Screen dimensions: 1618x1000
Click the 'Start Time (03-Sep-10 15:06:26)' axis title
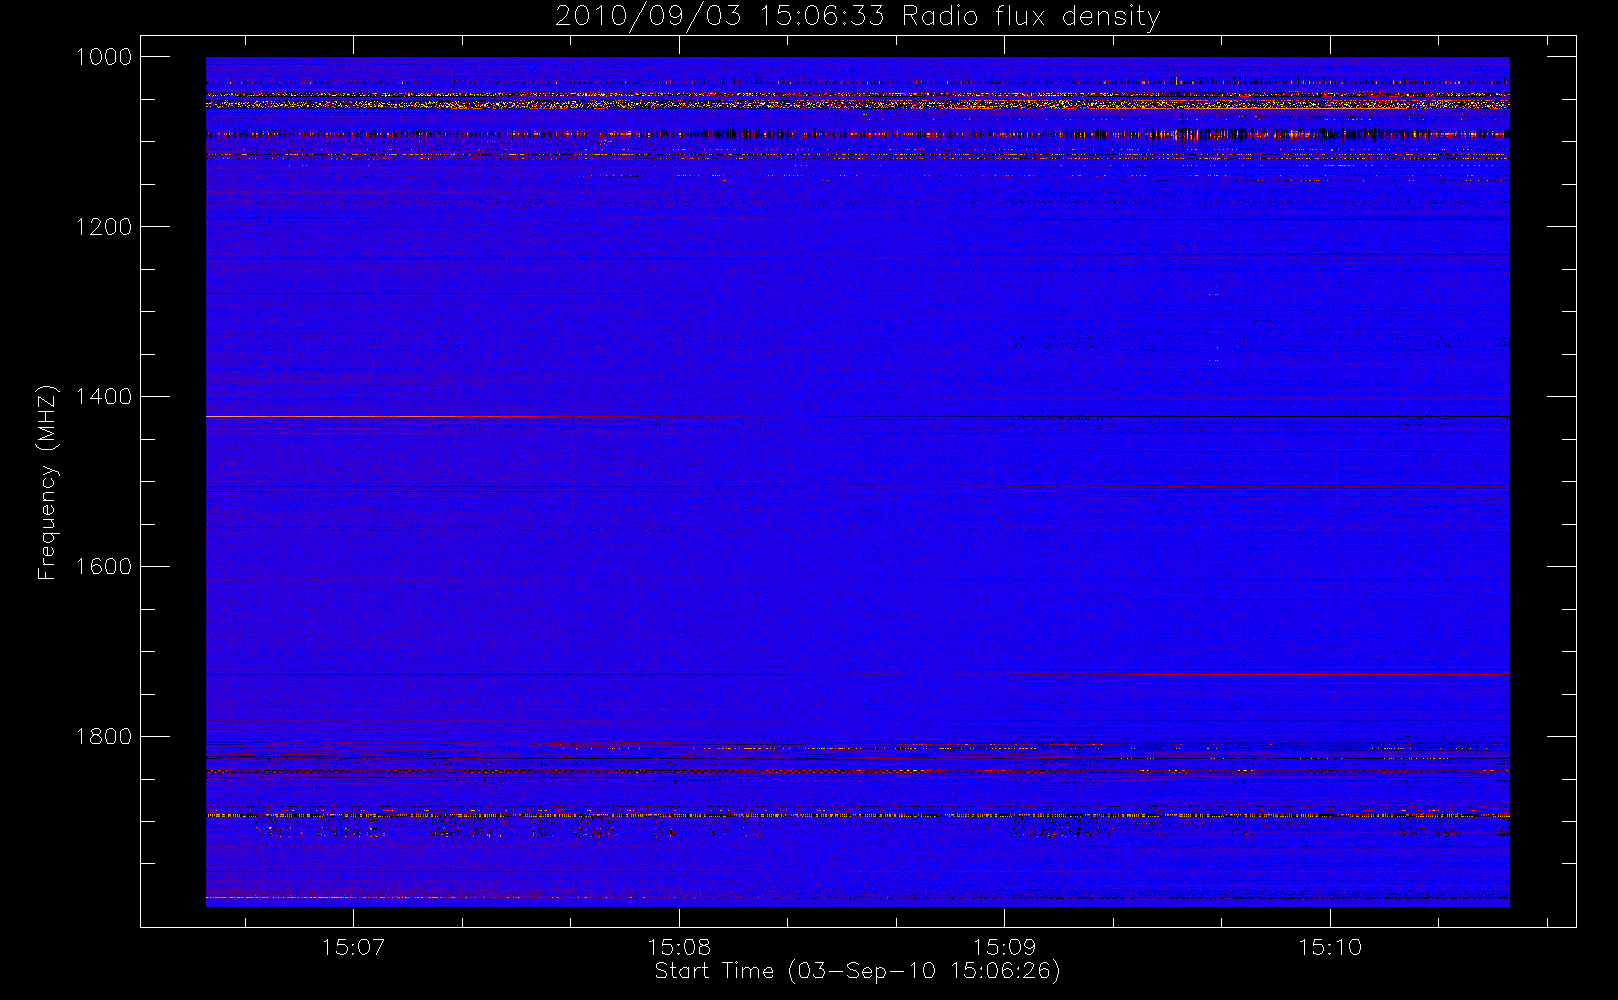(x=857, y=971)
